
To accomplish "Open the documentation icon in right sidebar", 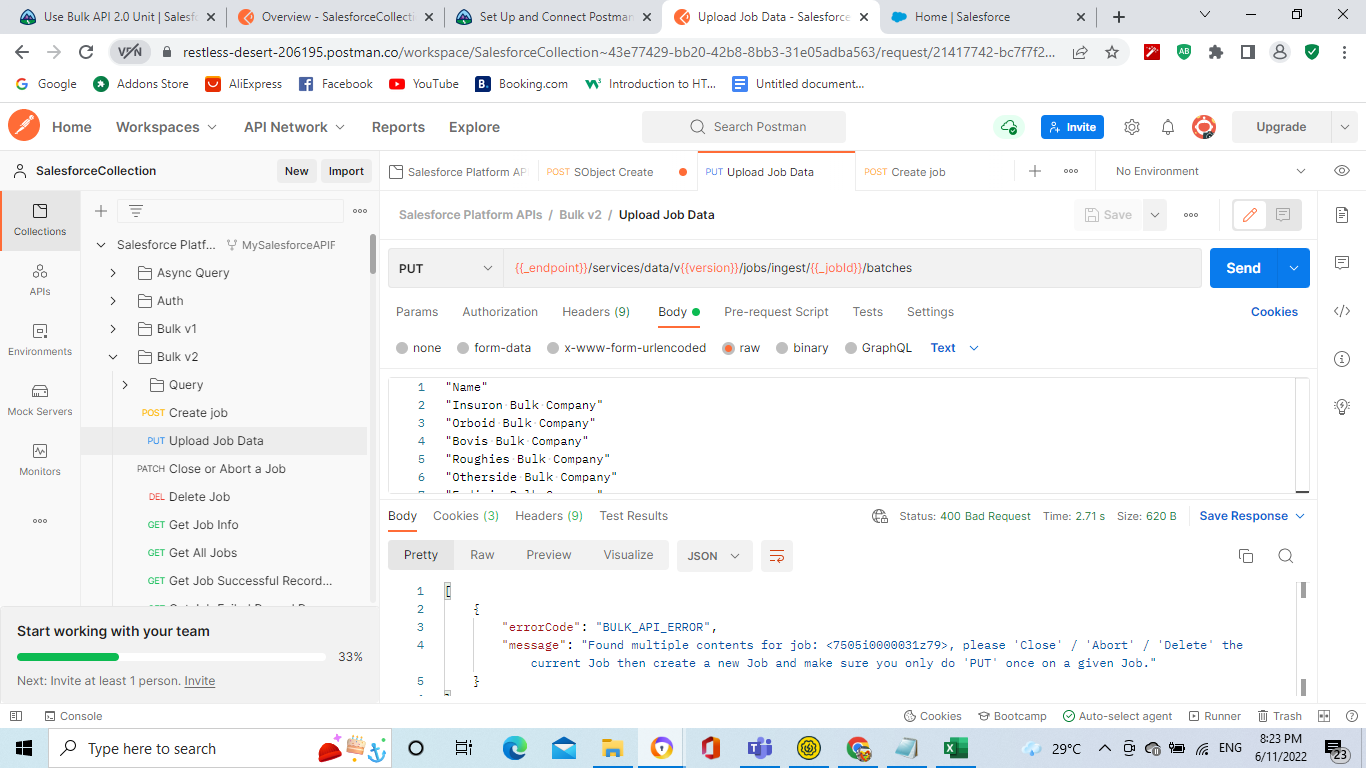I will pos(1342,215).
